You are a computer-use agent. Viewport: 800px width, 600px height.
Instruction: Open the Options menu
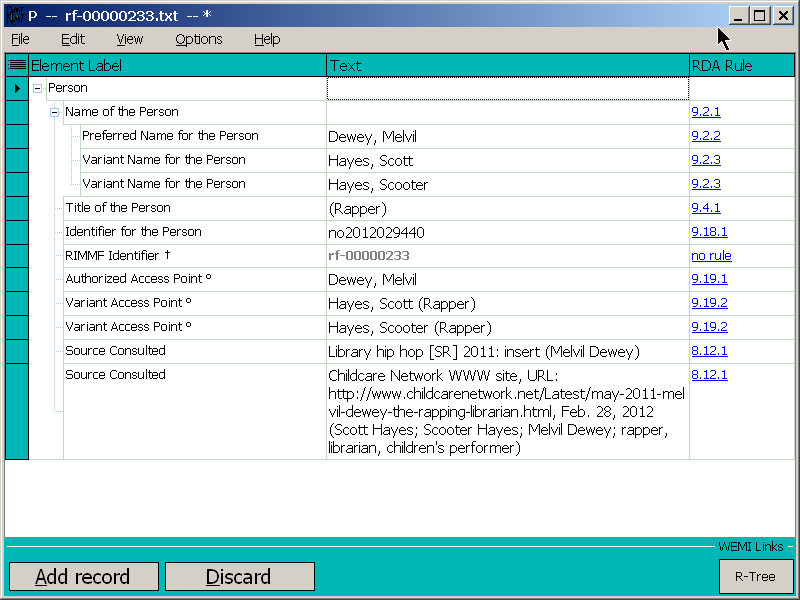pos(198,39)
